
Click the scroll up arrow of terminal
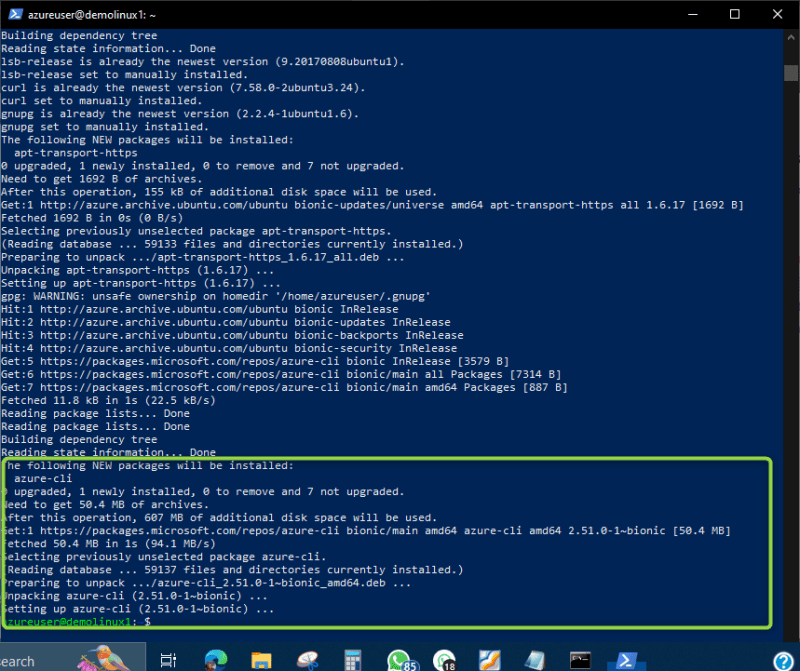click(791, 37)
